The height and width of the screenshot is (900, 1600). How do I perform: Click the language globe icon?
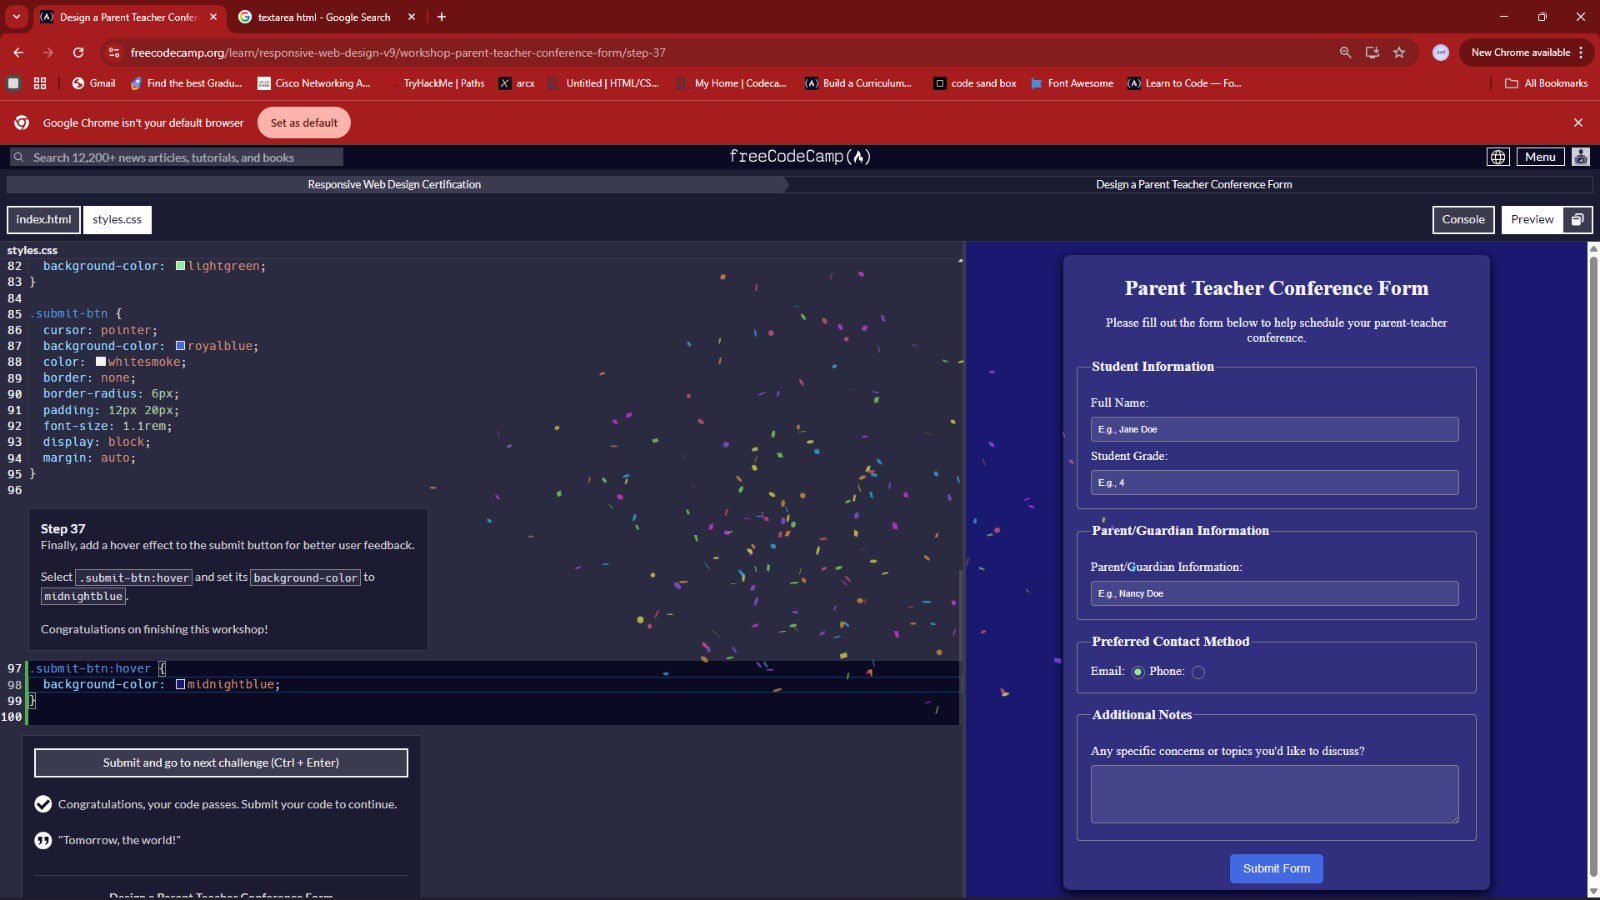[1497, 157]
